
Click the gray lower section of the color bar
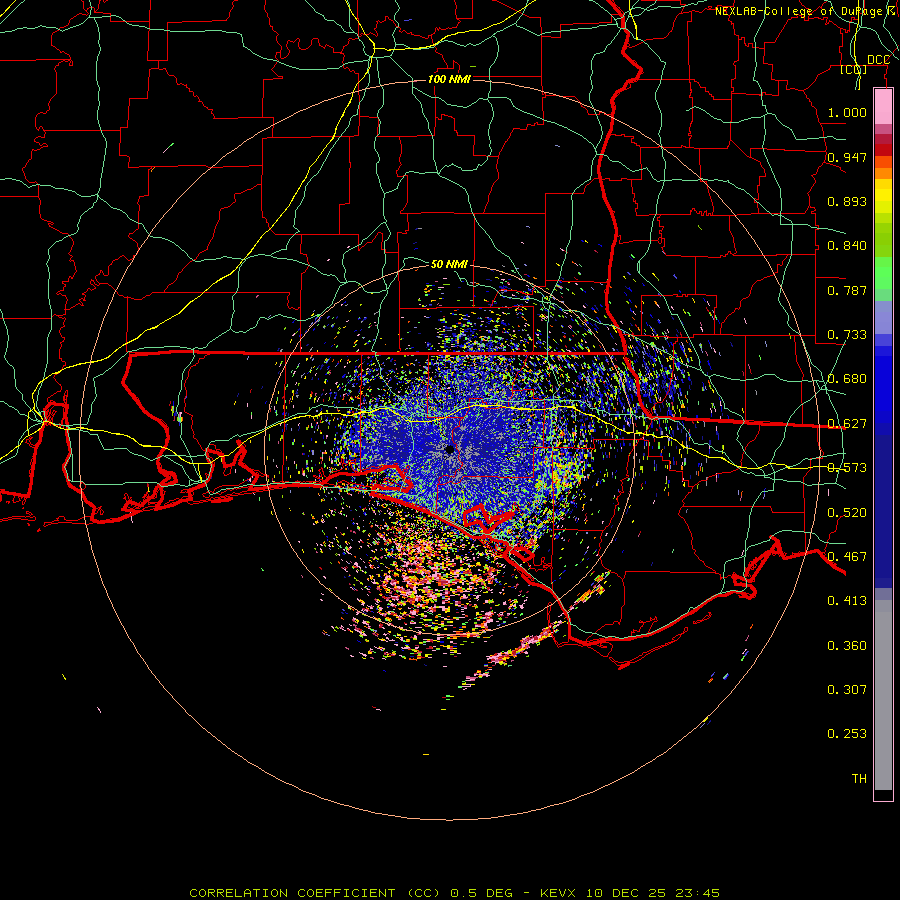[883, 695]
